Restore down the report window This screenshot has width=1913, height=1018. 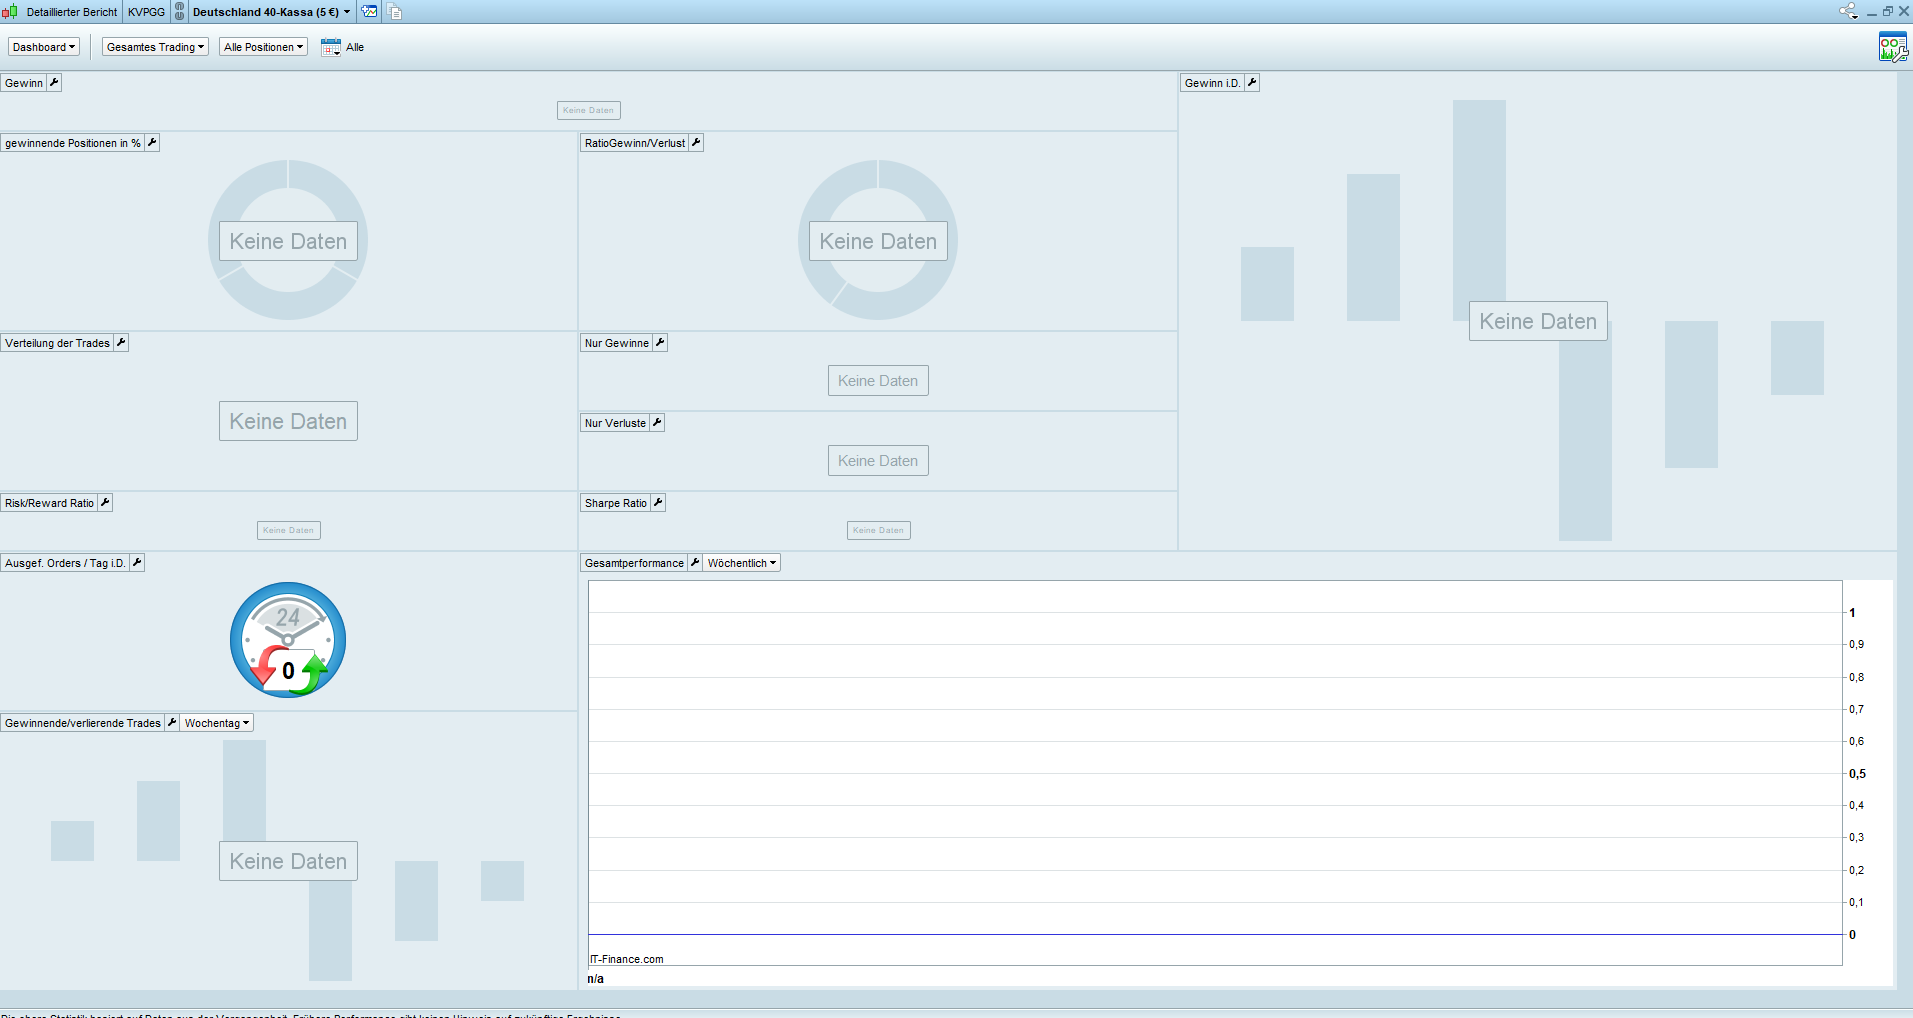1888,12
